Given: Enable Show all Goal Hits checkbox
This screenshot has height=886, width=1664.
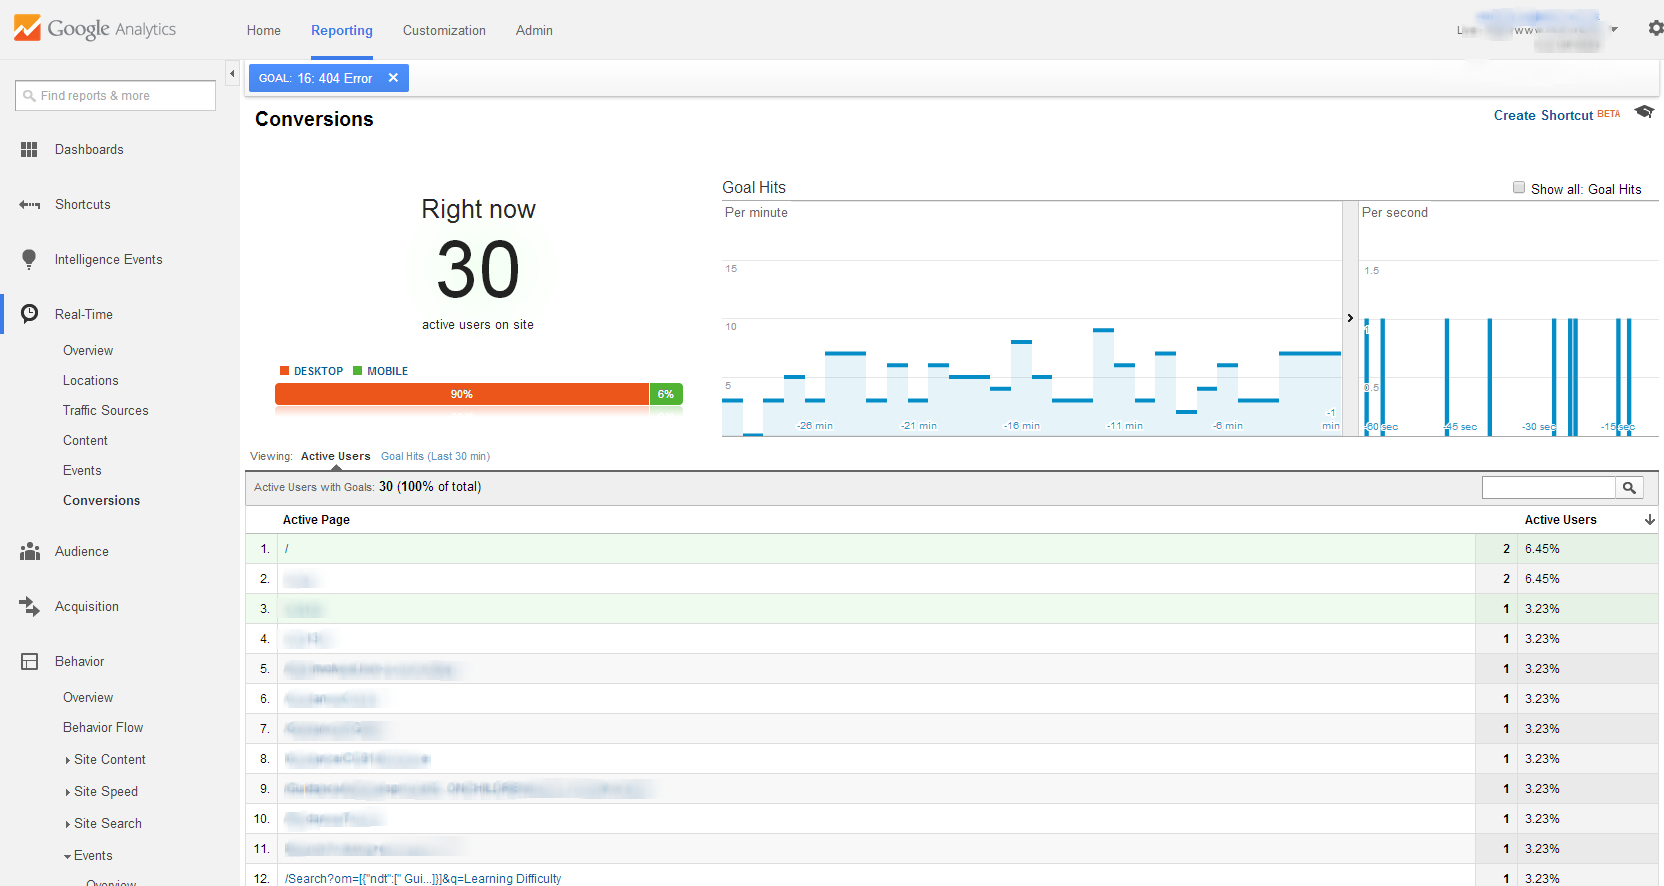Looking at the screenshot, I should 1519,188.
